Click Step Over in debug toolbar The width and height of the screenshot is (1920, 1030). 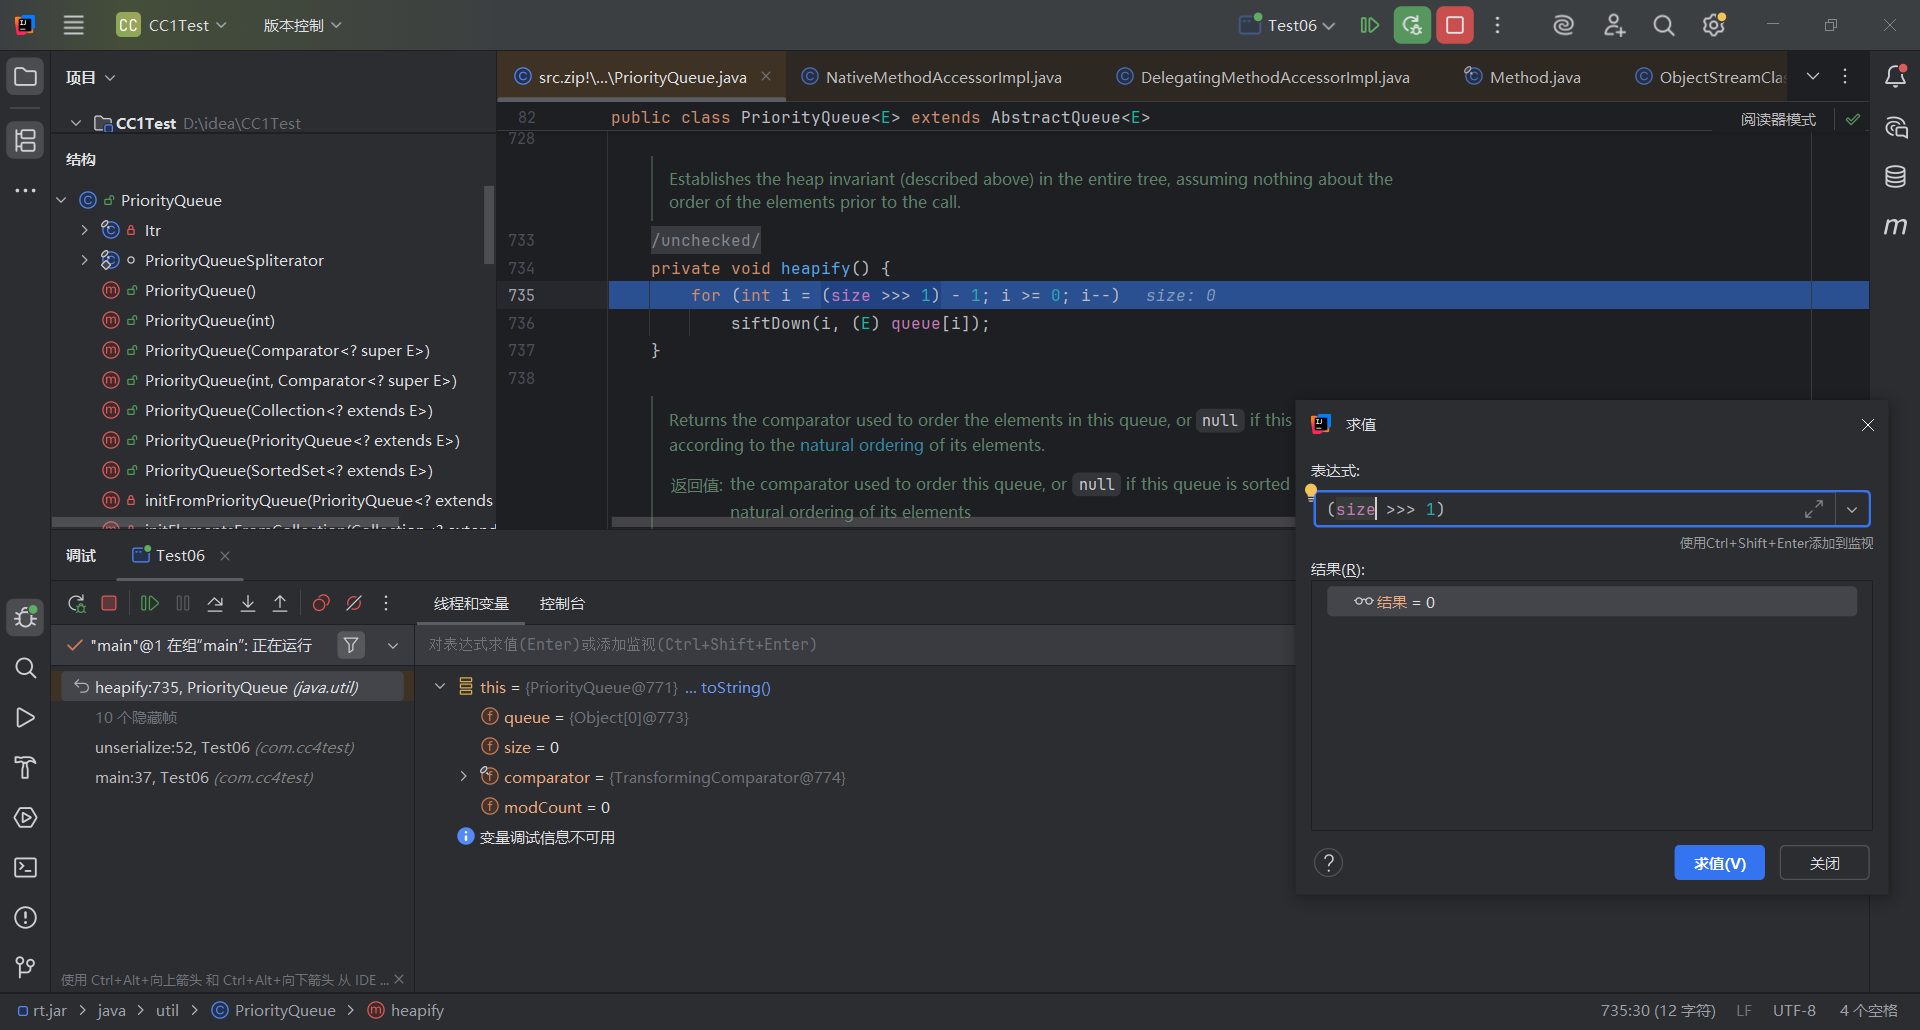coord(215,603)
